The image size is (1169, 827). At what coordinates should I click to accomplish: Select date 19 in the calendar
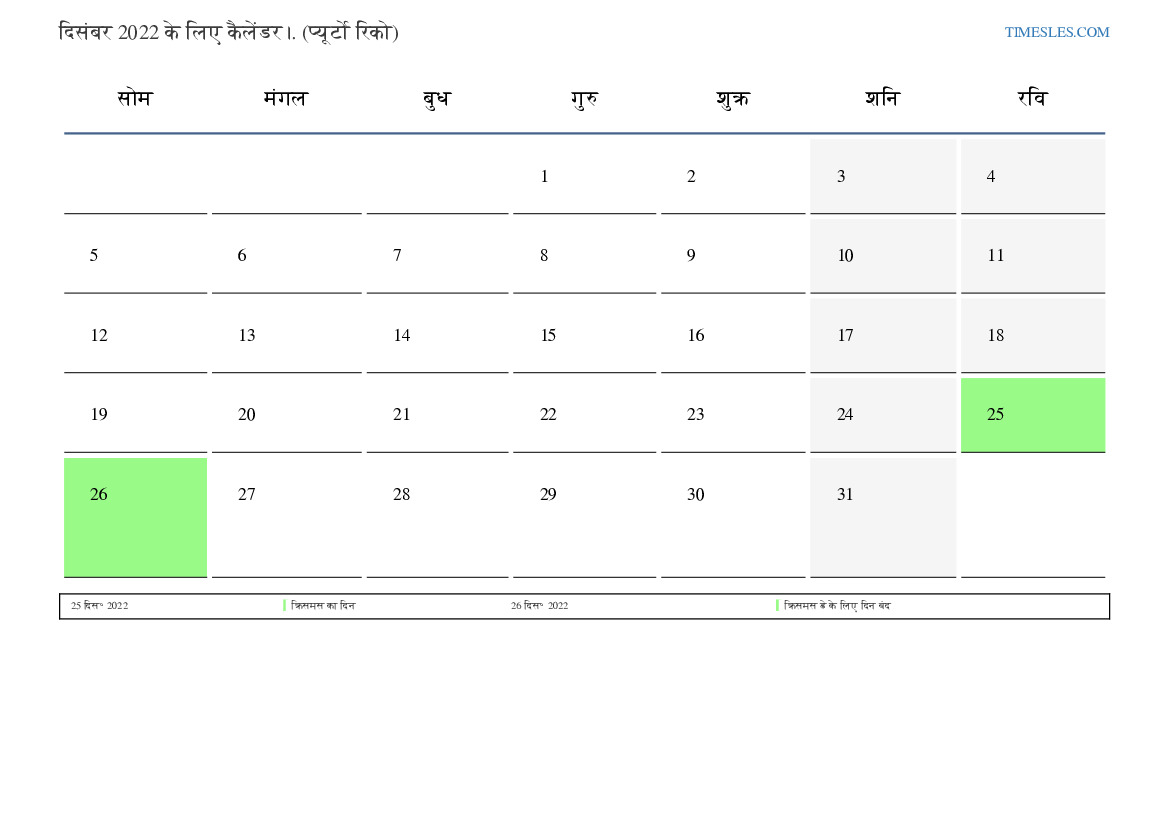(135, 415)
